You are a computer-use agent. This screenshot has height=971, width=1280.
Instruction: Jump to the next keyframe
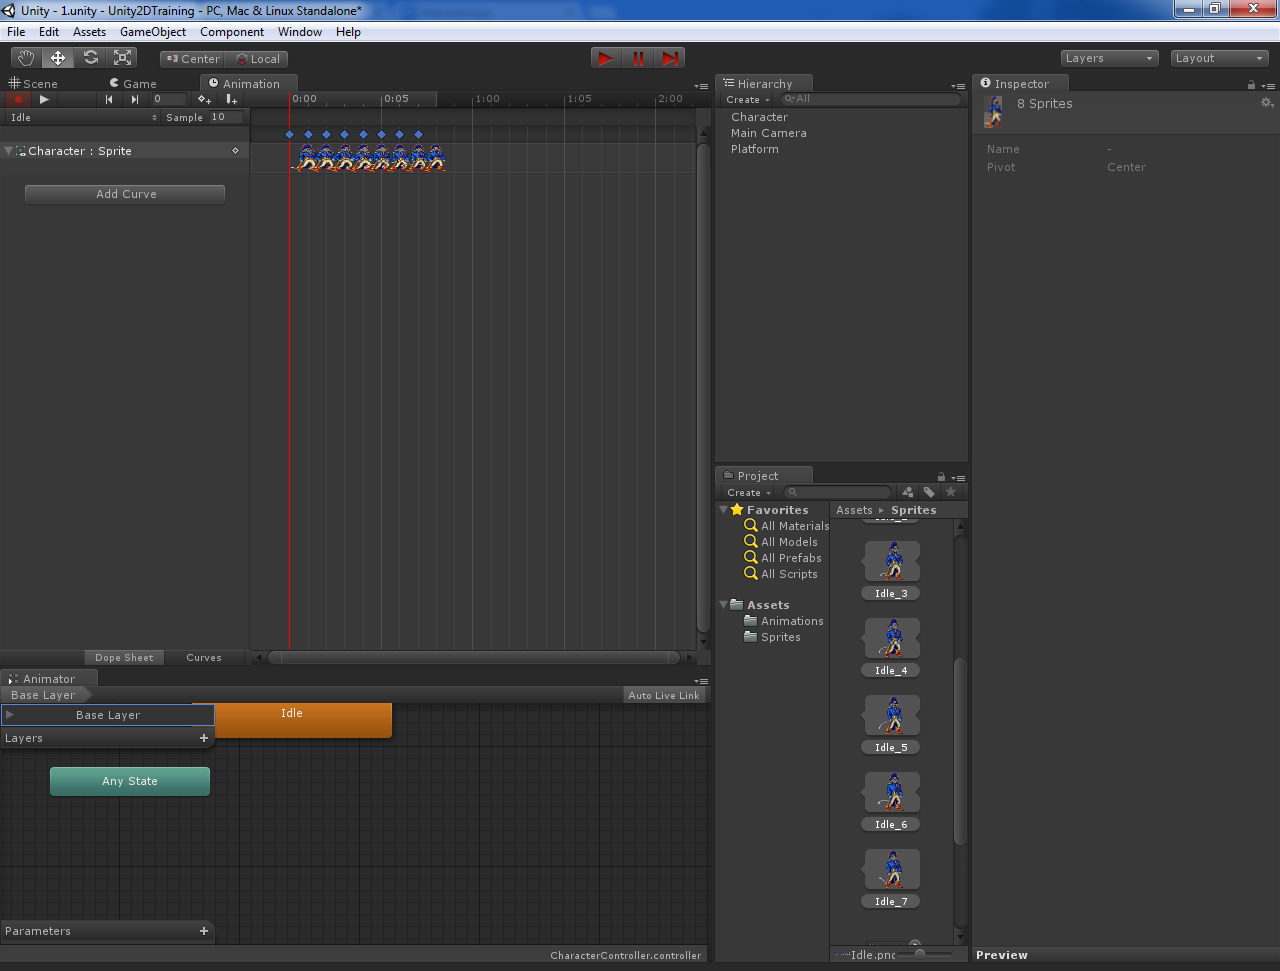pyautogui.click(x=134, y=99)
